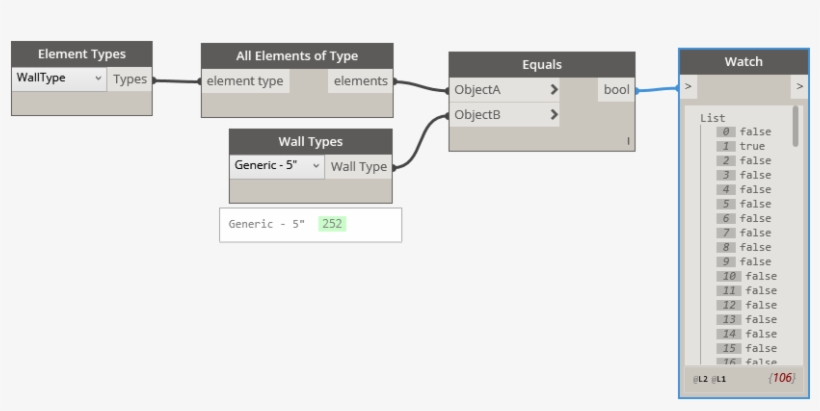Select list index 0 false entry
The width and height of the screenshot is (820, 411).
(x=742, y=132)
